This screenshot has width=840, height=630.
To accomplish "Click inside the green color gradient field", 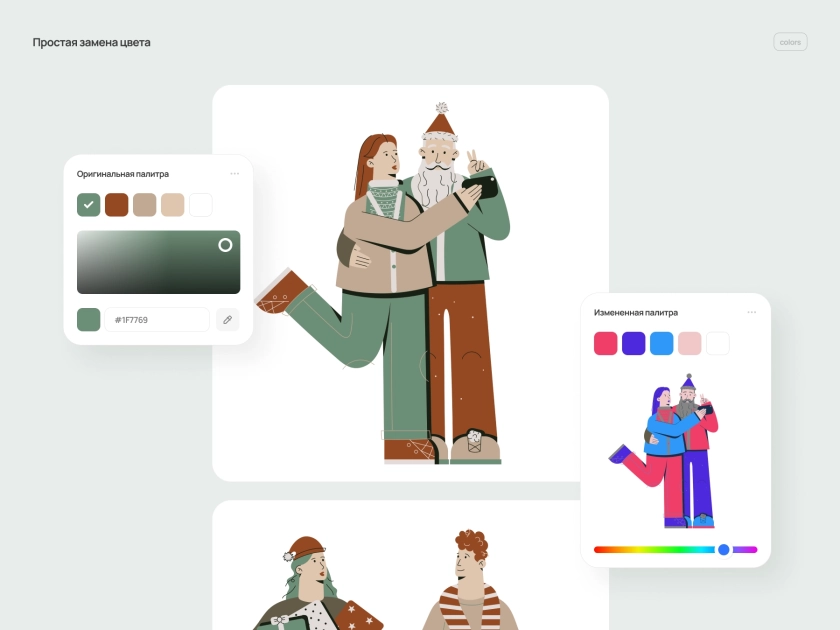I will click(x=159, y=262).
